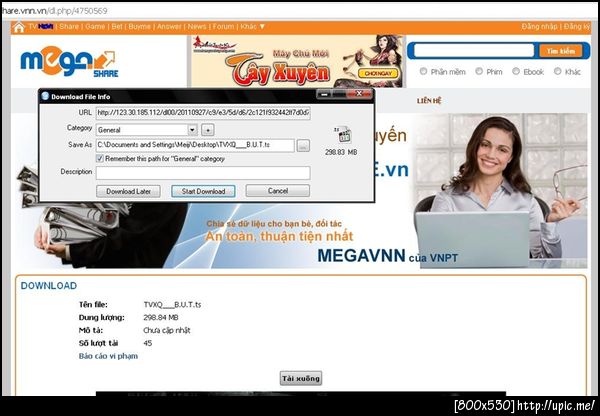The height and width of the screenshot is (416, 600).
Task: Click Báo cáo vi phạm report link
Action: point(108,356)
